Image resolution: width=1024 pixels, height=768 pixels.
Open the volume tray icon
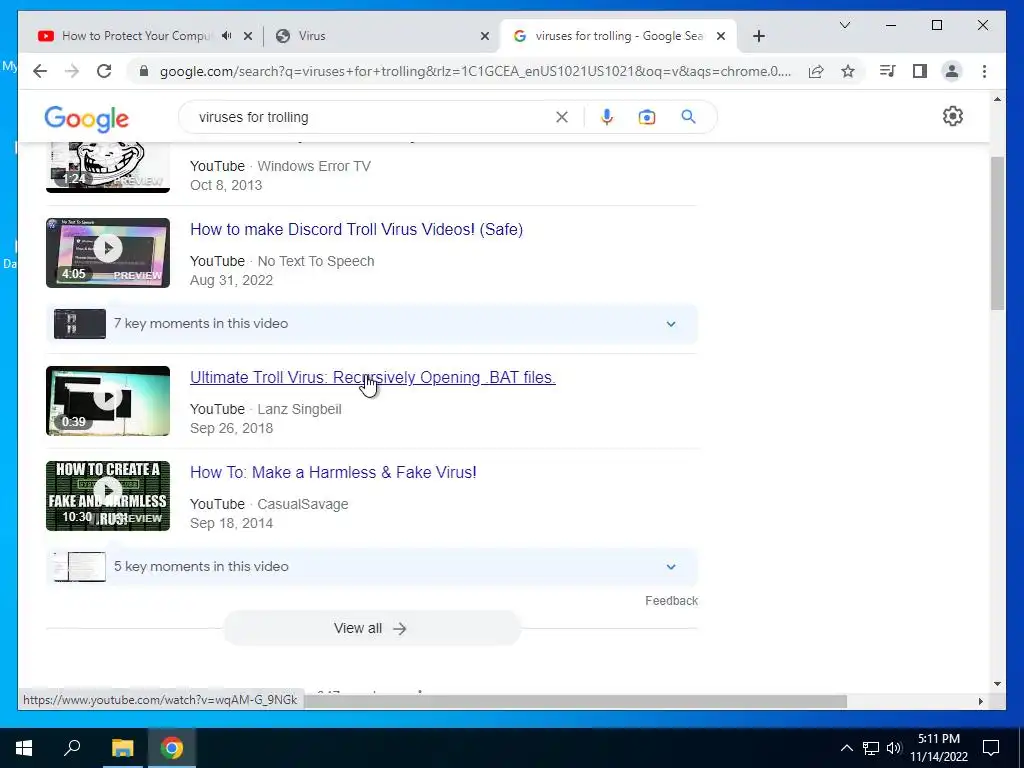point(894,748)
